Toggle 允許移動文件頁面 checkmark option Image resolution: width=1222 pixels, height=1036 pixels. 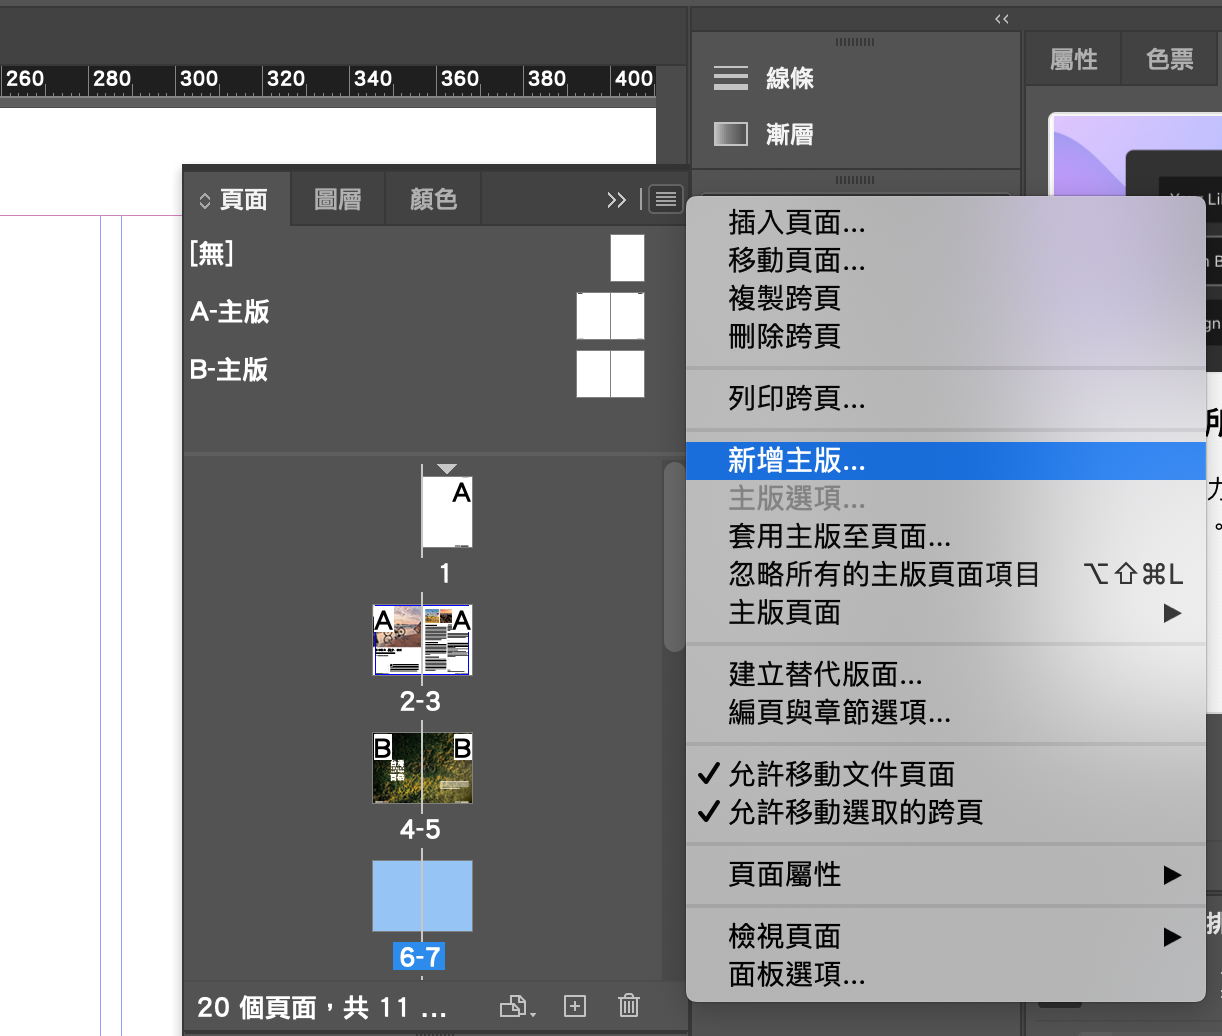[x=841, y=774]
